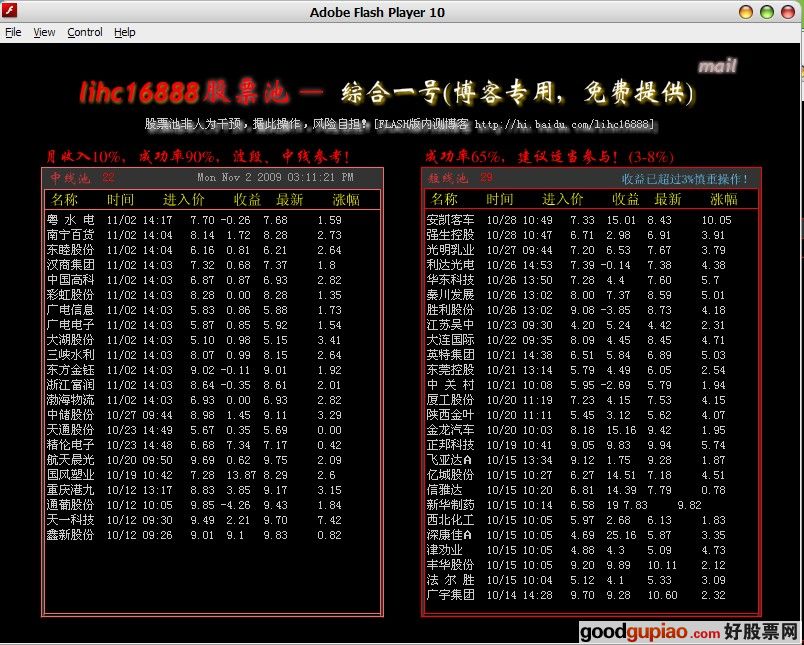Click the 进入价 header in left table
804x645 pixels.
(184, 199)
